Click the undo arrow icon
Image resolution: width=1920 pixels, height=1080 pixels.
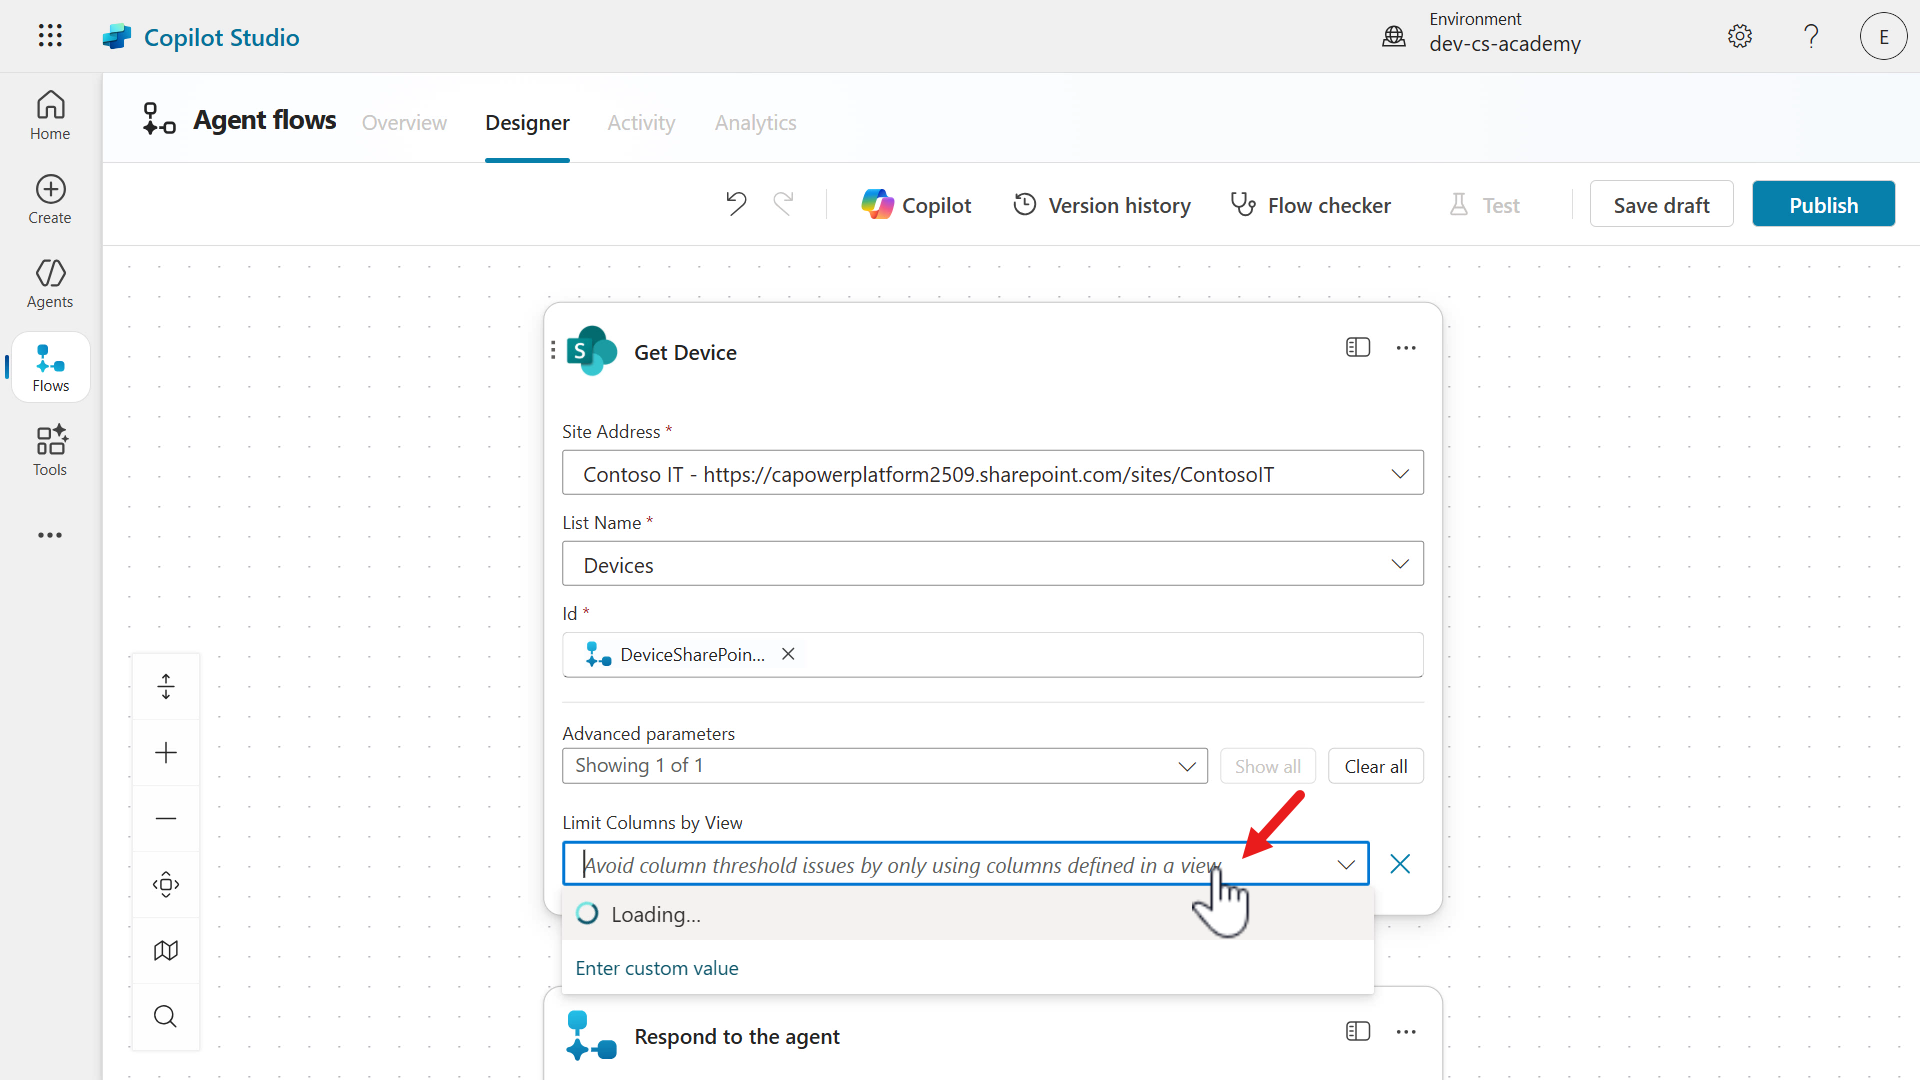(736, 204)
